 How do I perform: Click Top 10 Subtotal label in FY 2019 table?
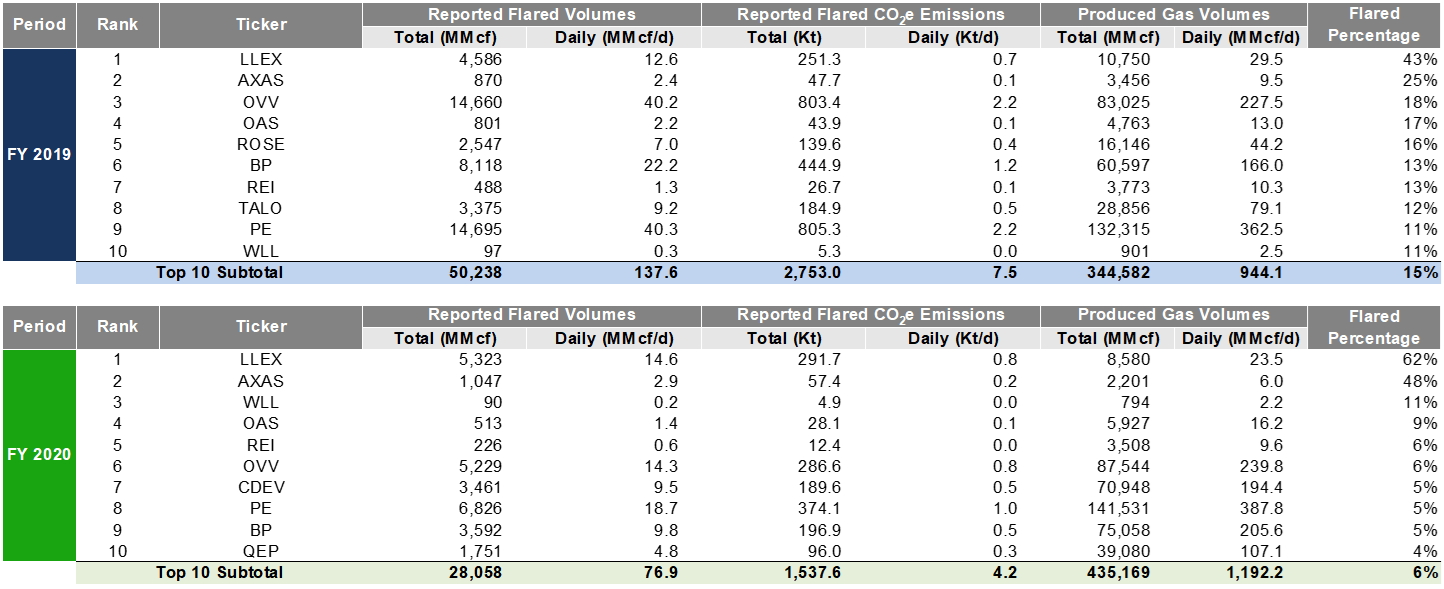(219, 272)
